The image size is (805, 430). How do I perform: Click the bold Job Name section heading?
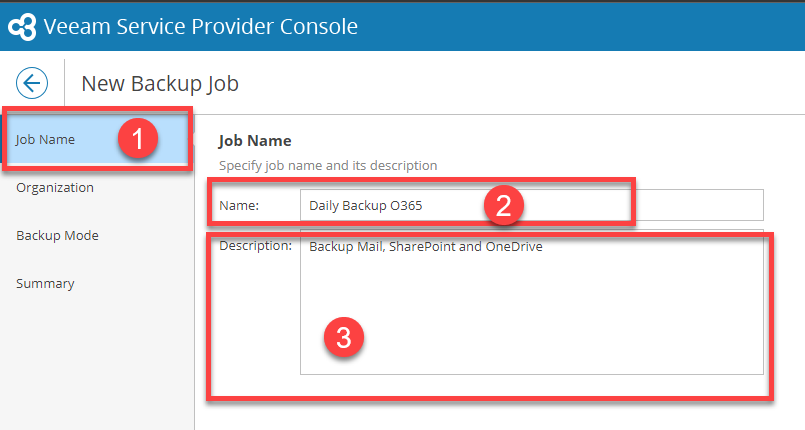click(254, 141)
